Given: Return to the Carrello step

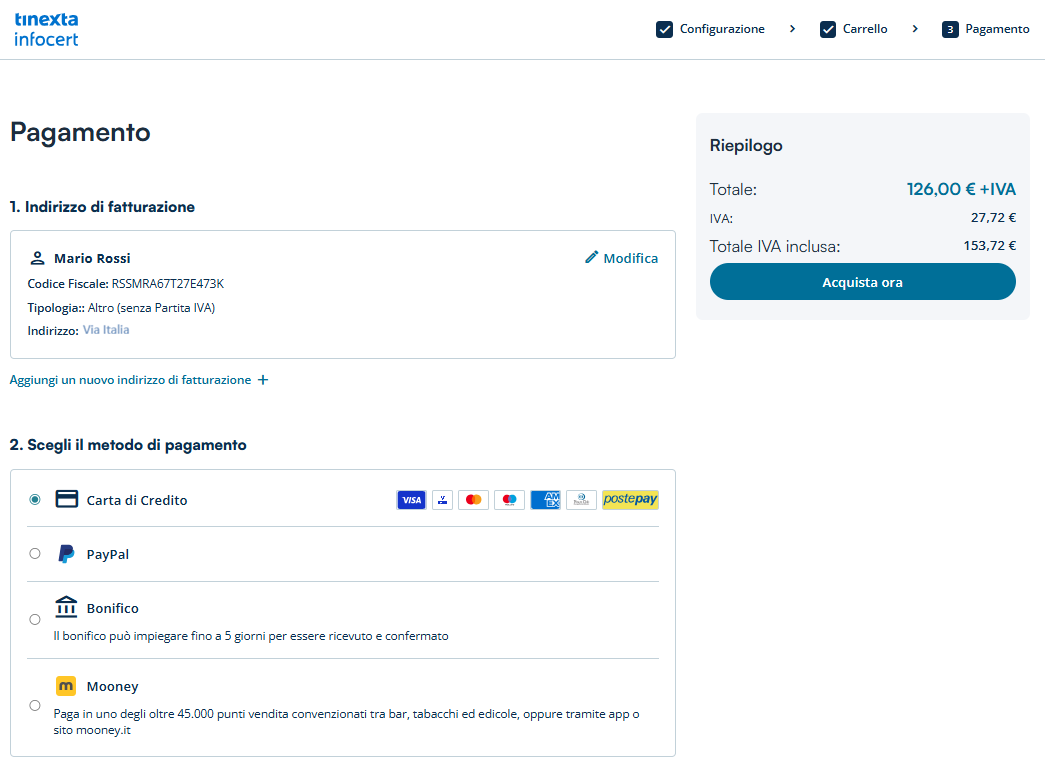Looking at the screenshot, I should click(x=854, y=29).
